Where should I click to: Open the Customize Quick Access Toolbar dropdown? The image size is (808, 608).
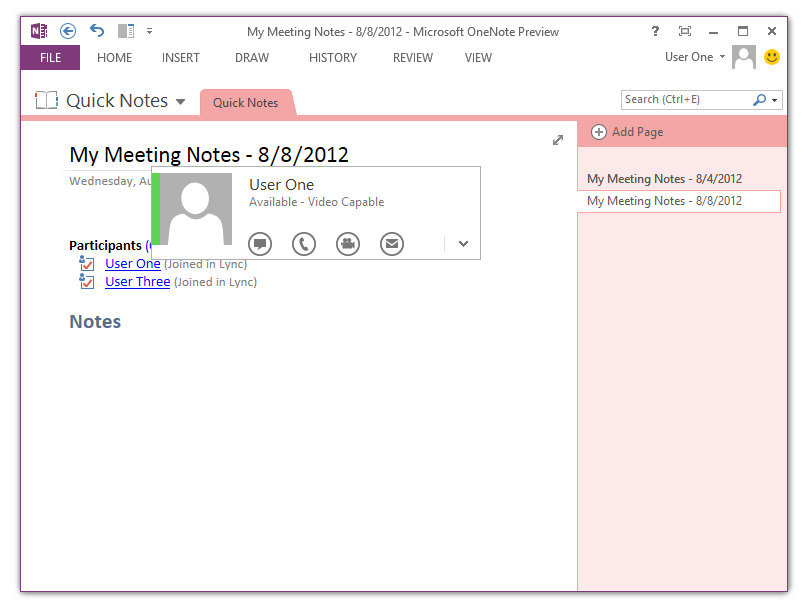coord(149,31)
